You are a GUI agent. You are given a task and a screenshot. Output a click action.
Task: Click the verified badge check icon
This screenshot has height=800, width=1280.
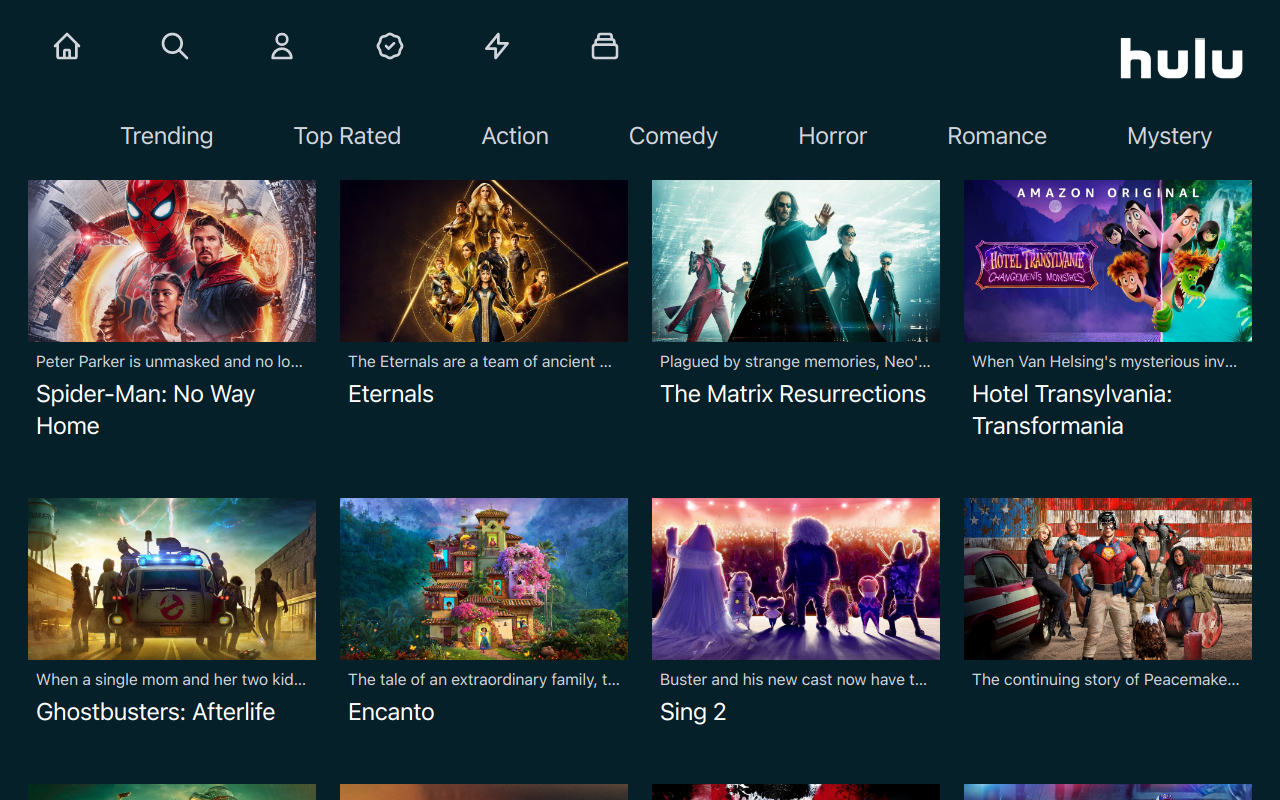pyautogui.click(x=390, y=46)
